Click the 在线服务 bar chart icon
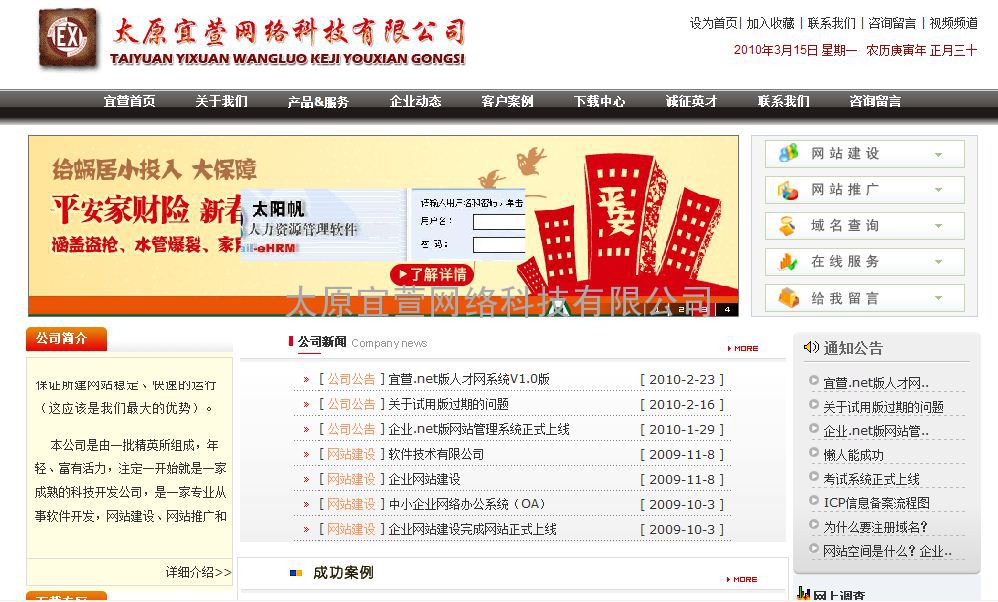The image size is (998, 602). coord(789,262)
